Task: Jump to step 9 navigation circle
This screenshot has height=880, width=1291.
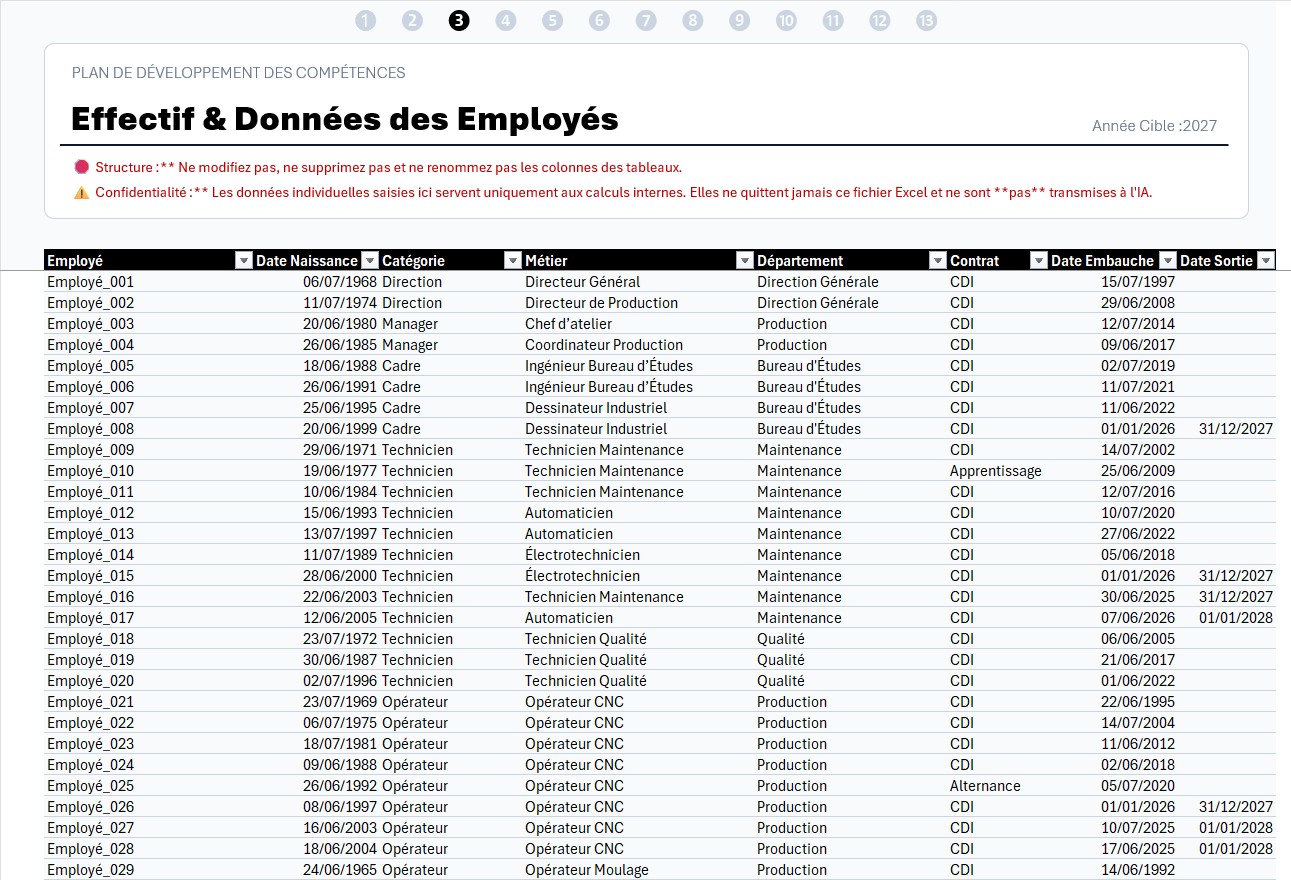Action: click(739, 20)
